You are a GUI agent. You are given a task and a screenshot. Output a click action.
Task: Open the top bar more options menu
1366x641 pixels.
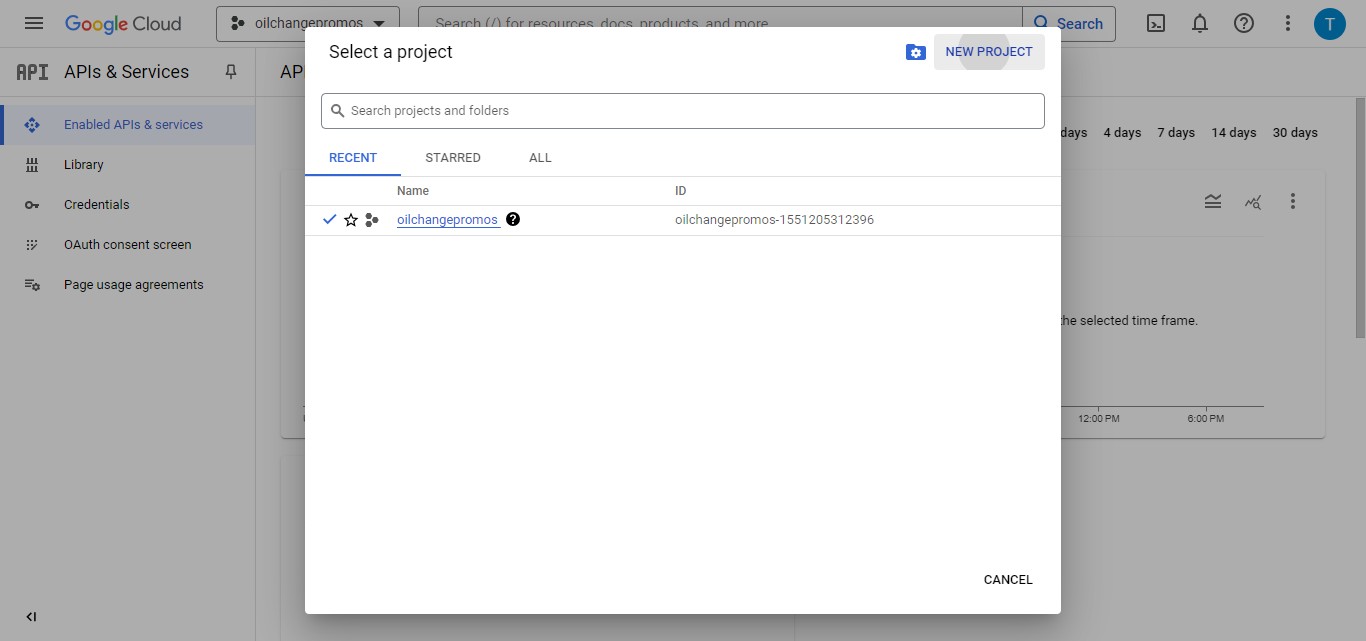[1287, 22]
